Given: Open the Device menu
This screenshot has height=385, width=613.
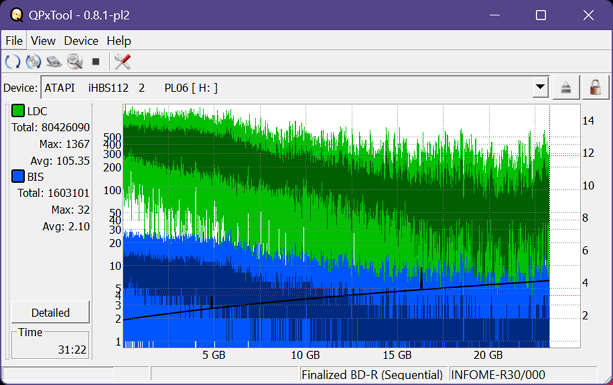Looking at the screenshot, I should [x=81, y=41].
